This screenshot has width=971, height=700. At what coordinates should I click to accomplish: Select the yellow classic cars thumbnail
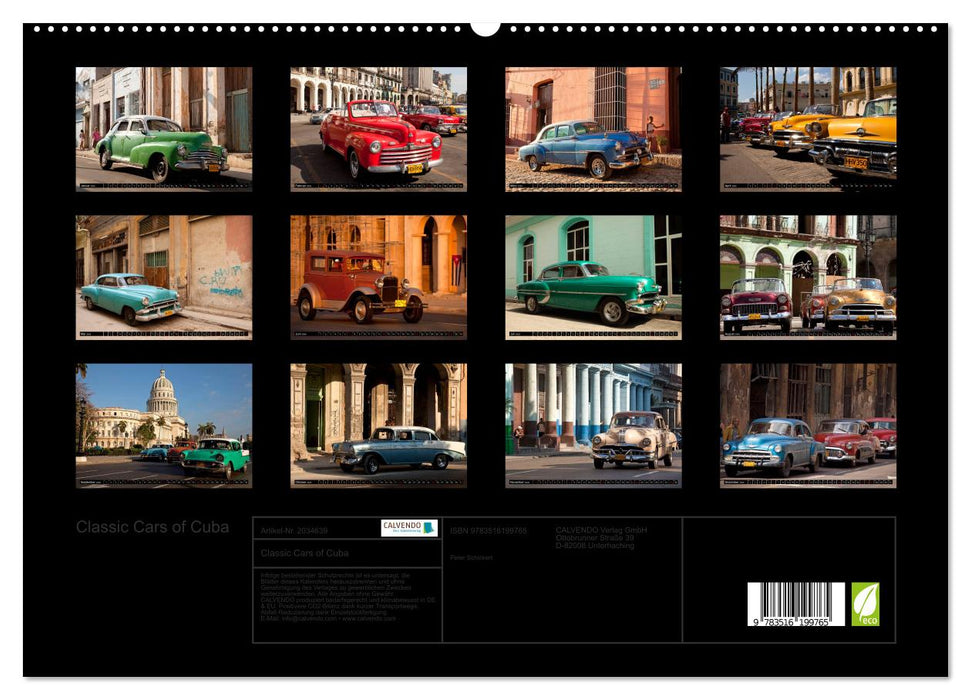(808, 128)
